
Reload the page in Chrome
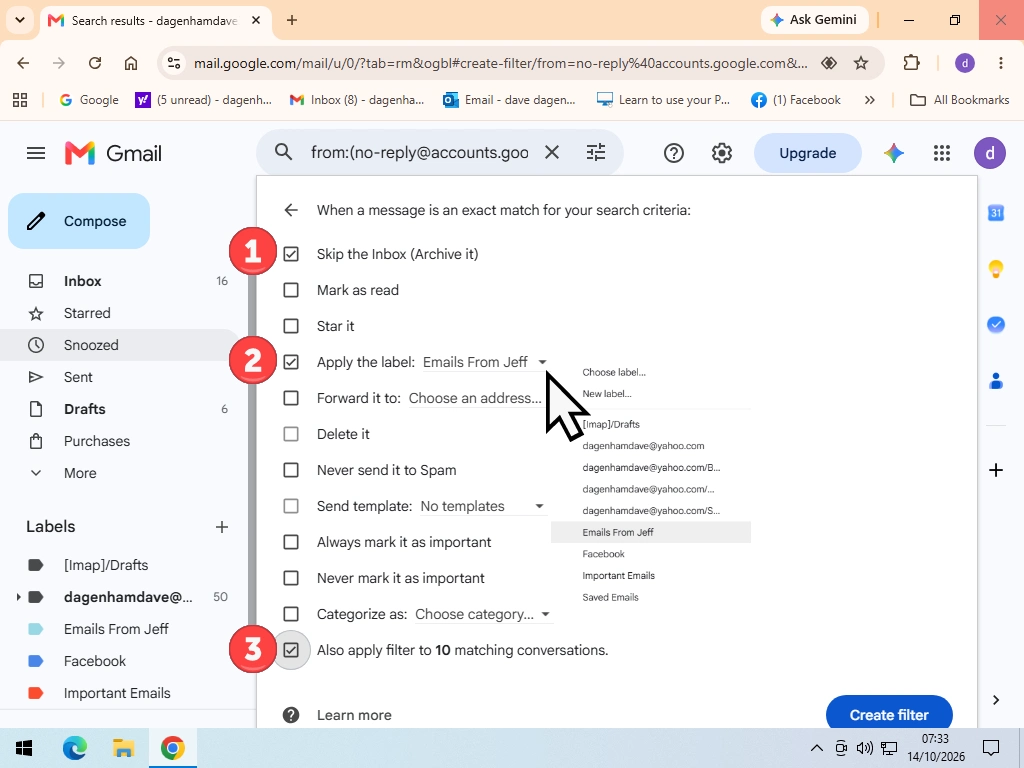point(95,63)
